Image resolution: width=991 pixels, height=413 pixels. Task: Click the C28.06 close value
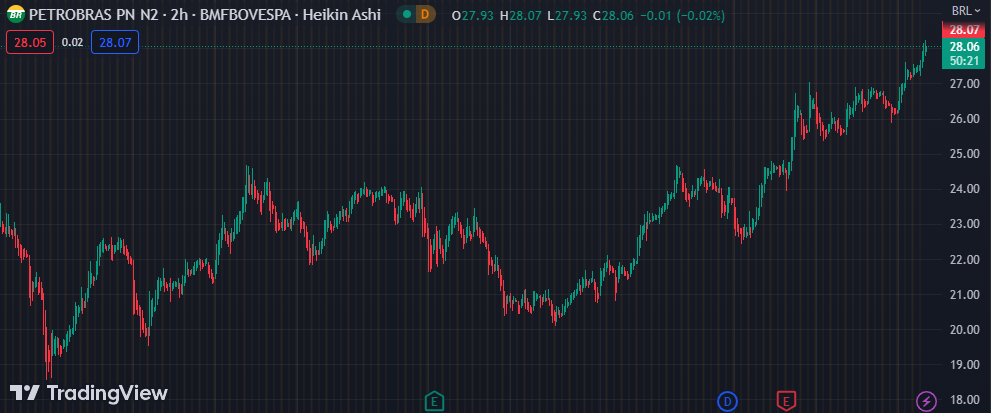[x=613, y=15]
